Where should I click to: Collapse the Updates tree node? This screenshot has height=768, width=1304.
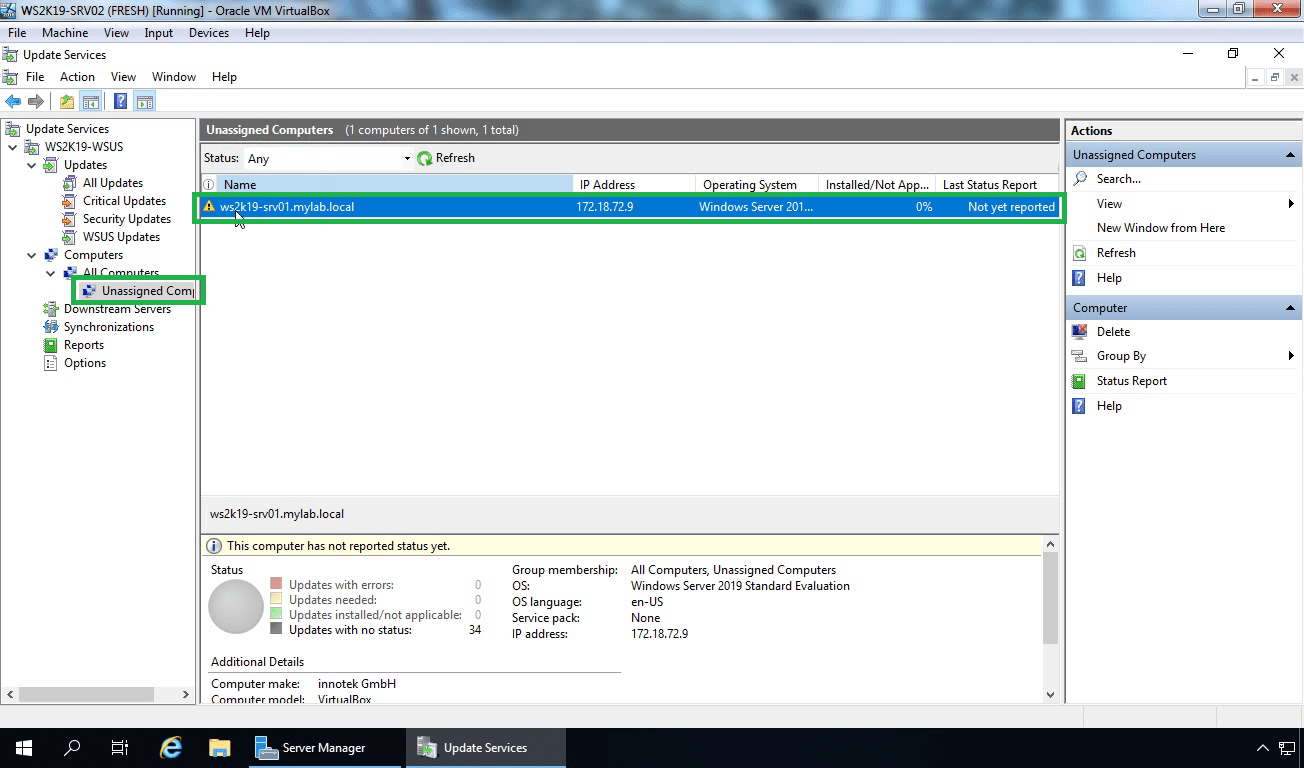tap(32, 165)
